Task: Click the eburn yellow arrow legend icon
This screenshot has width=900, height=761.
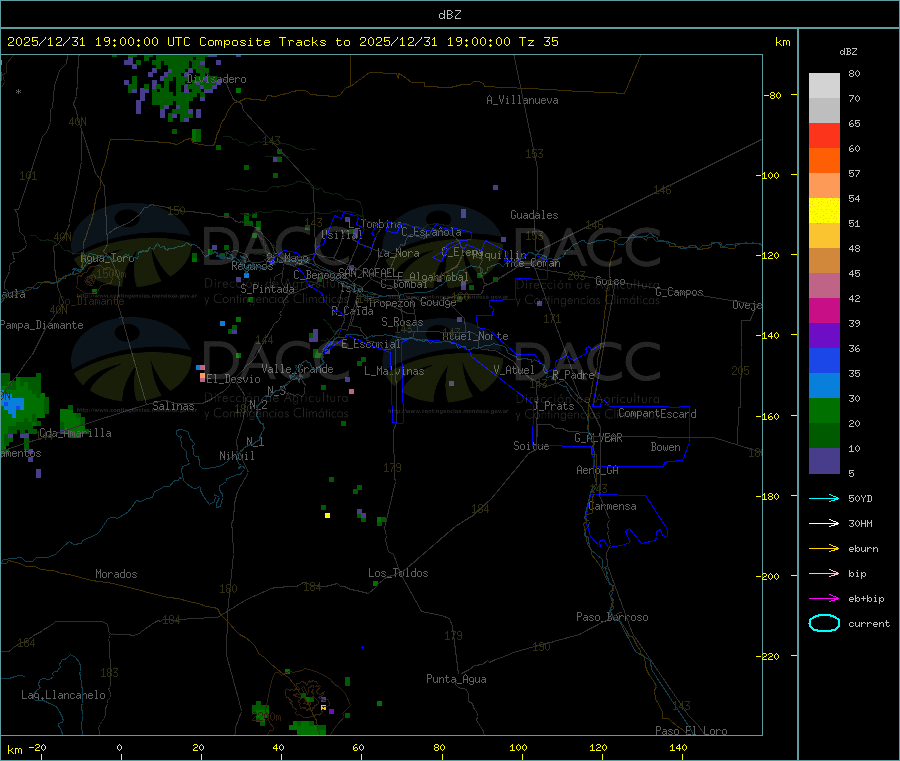Action: point(824,549)
